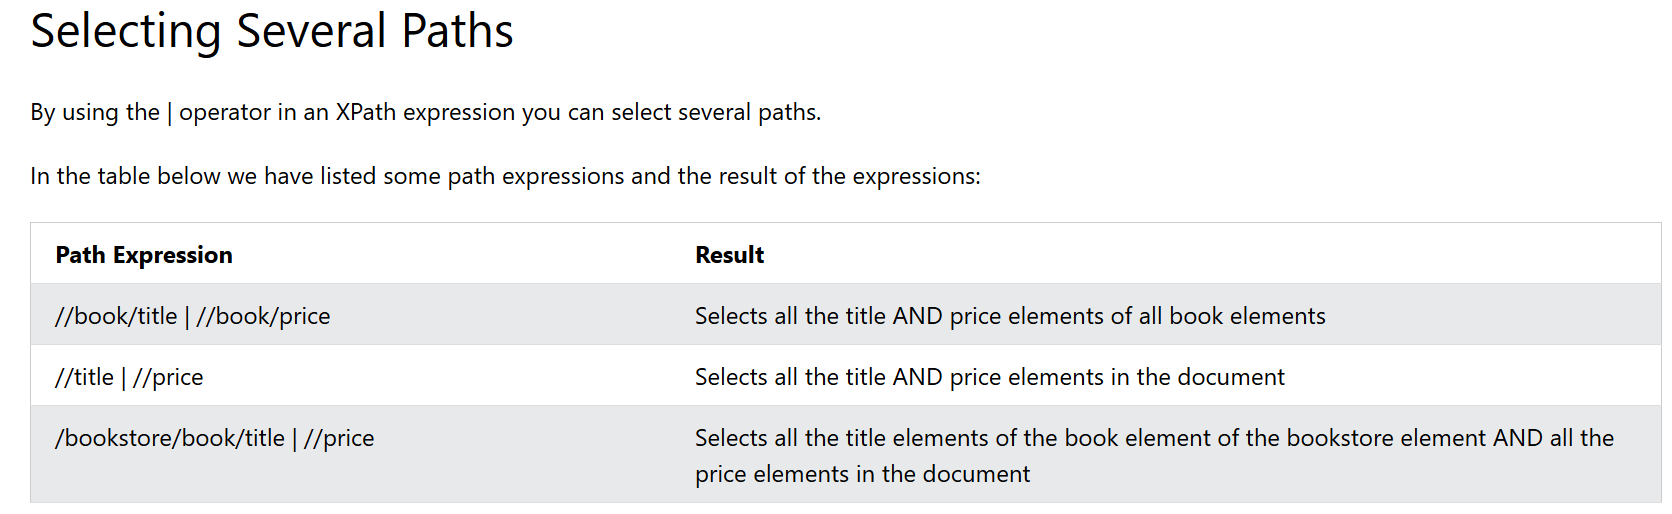Image resolution: width=1672 pixels, height=514 pixels.
Task: Click the word "XPath" in the intro sentence
Action: [366, 112]
